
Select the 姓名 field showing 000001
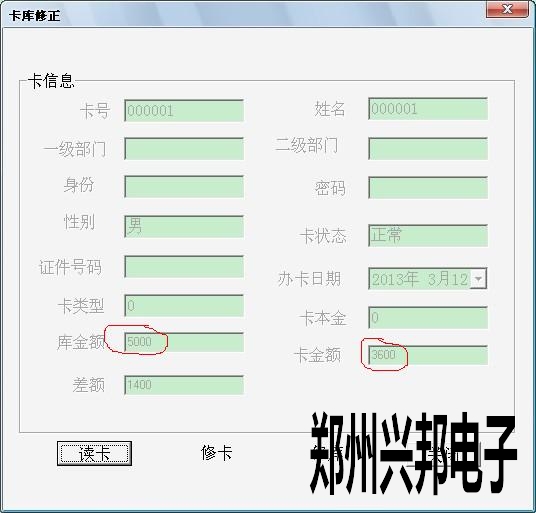[428, 109]
